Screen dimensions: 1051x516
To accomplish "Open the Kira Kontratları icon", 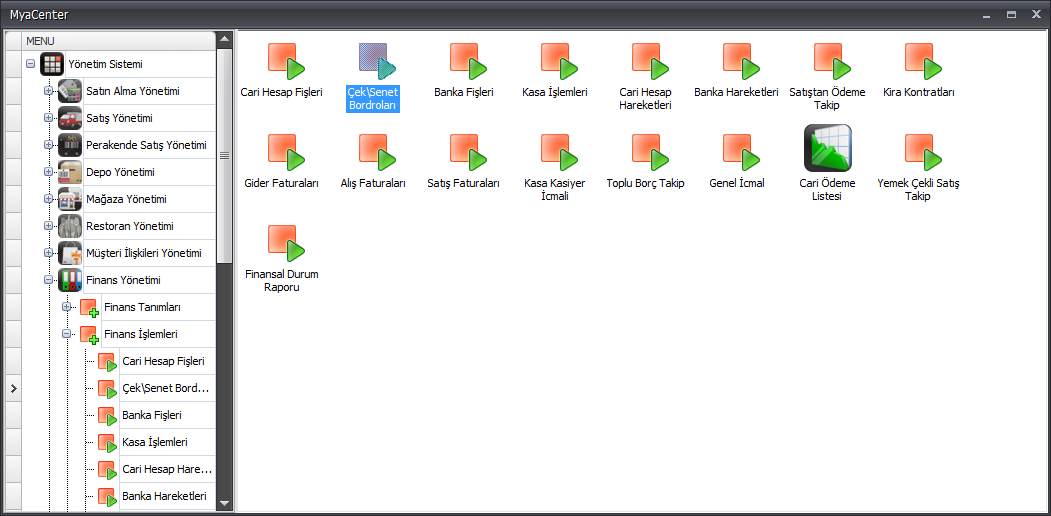I will pos(924,61).
